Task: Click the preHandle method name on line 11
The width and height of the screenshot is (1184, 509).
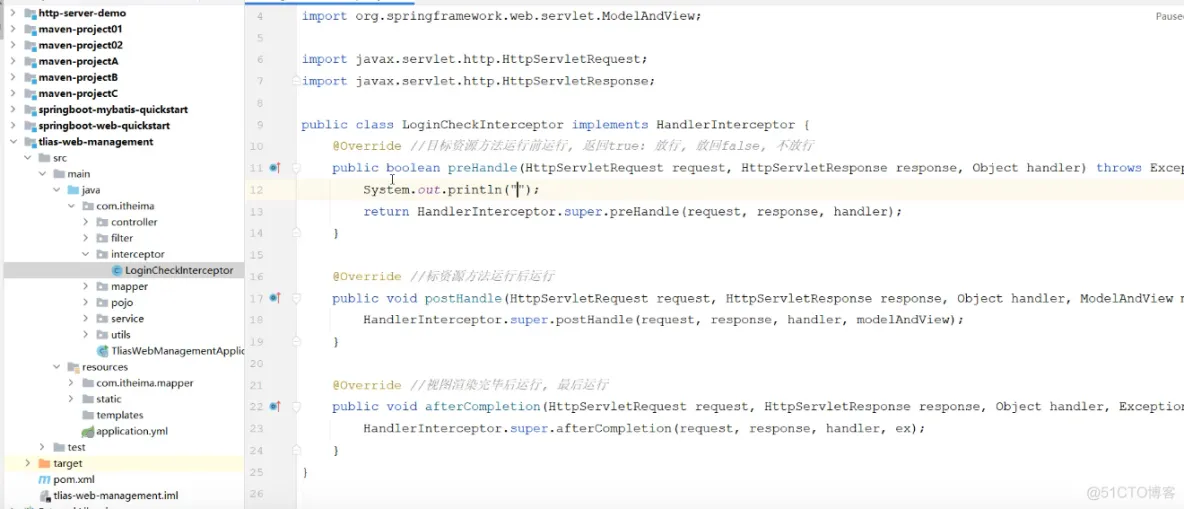Action: [x=482, y=168]
